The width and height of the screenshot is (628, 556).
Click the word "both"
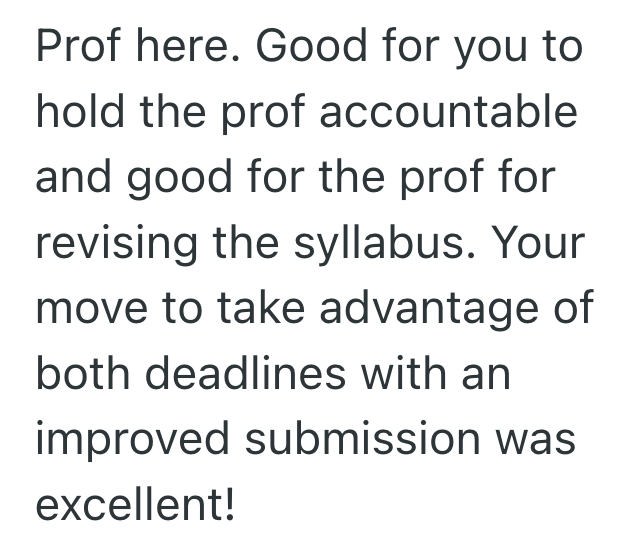pos(79,374)
